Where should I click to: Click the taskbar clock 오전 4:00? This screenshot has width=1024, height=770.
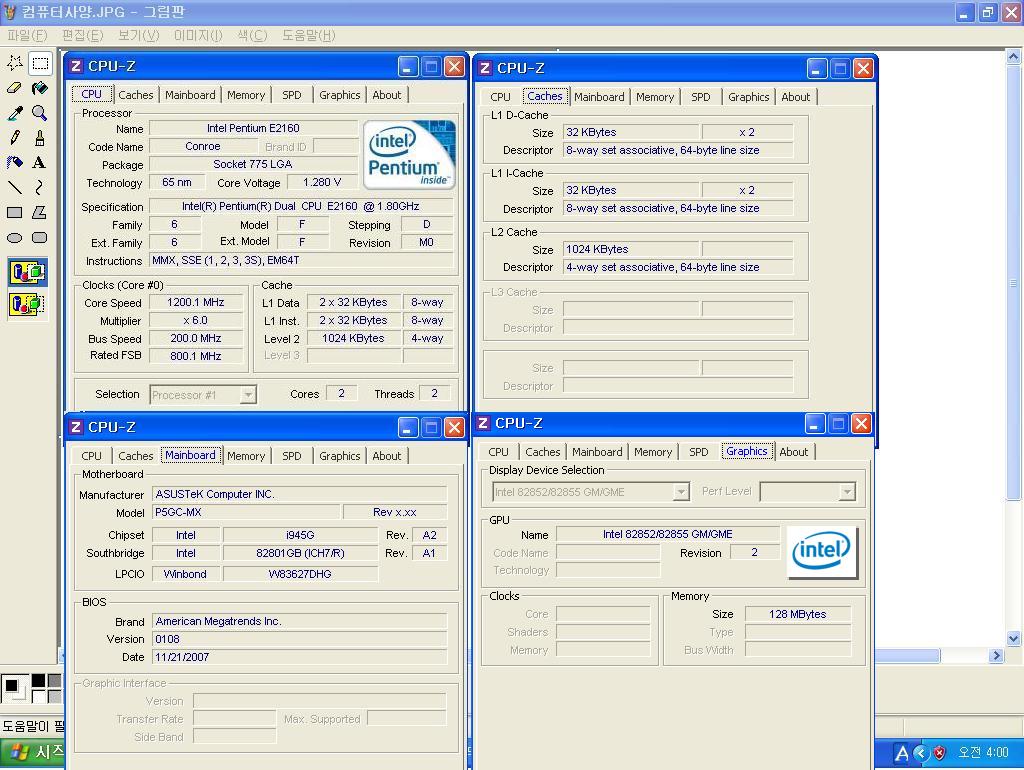coord(983,753)
